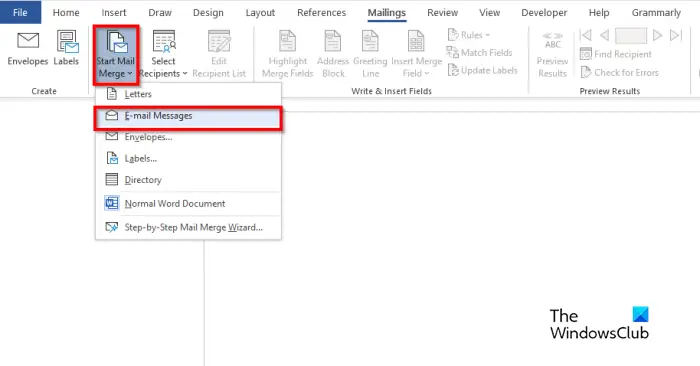The height and width of the screenshot is (366, 700).
Task: Switch to the References tab
Action: click(321, 12)
